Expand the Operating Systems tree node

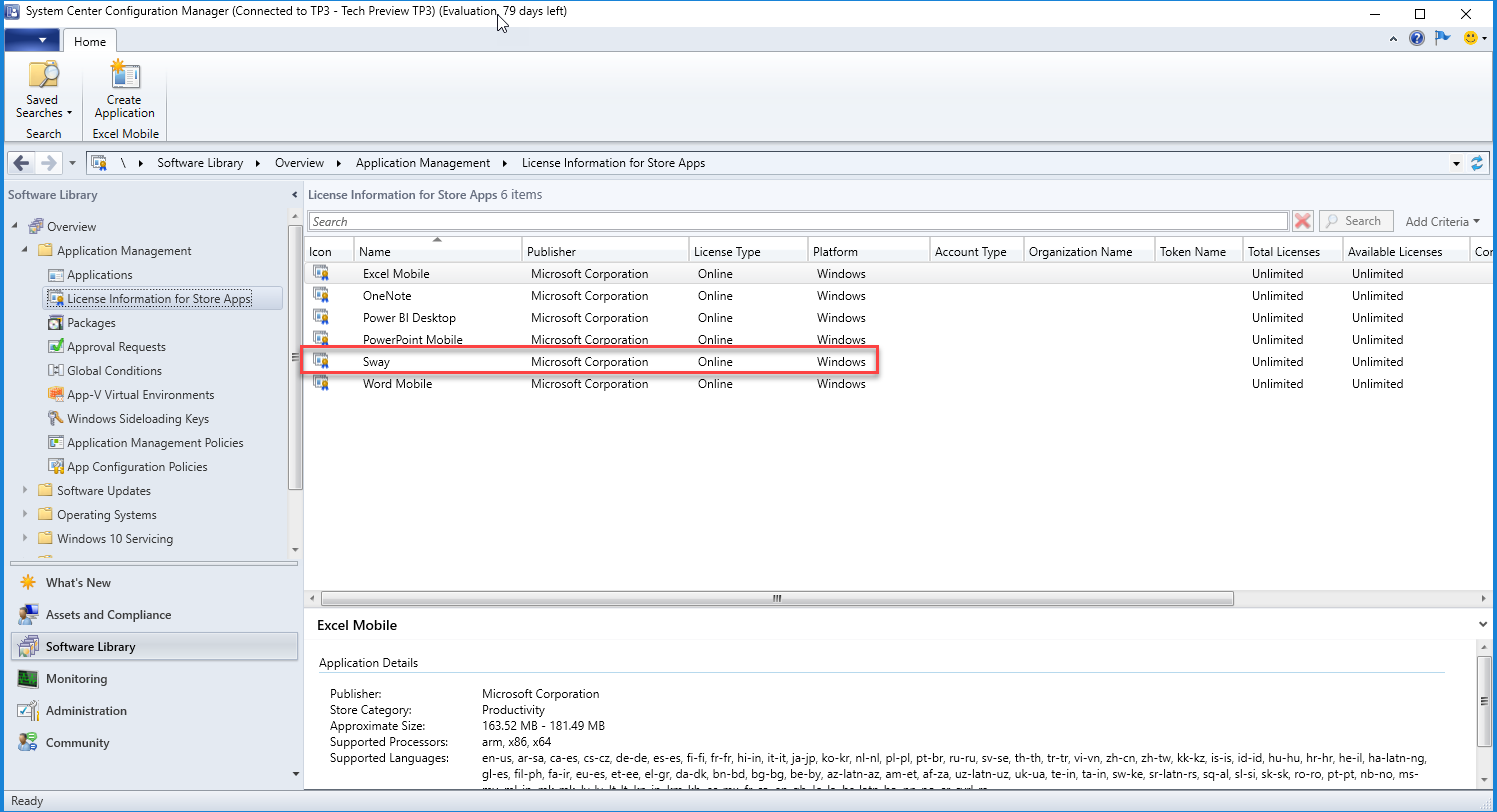[25, 515]
